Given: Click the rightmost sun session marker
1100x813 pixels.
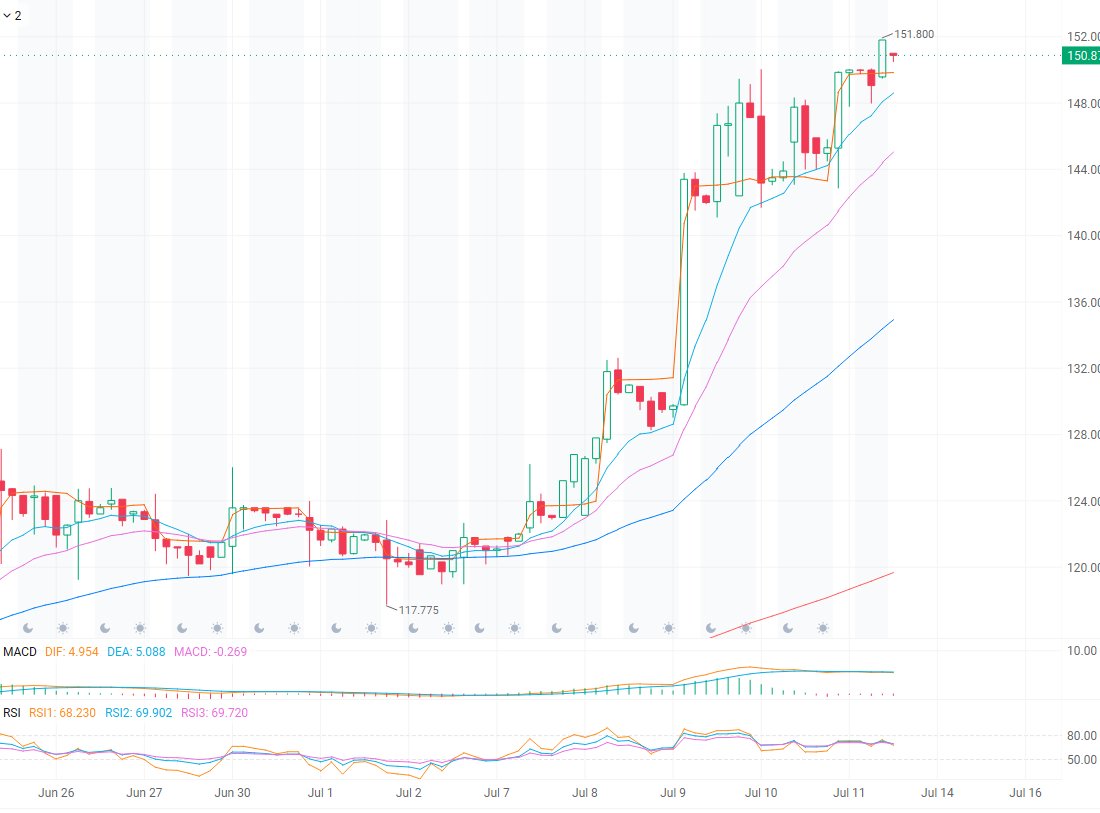Looking at the screenshot, I should (823, 628).
